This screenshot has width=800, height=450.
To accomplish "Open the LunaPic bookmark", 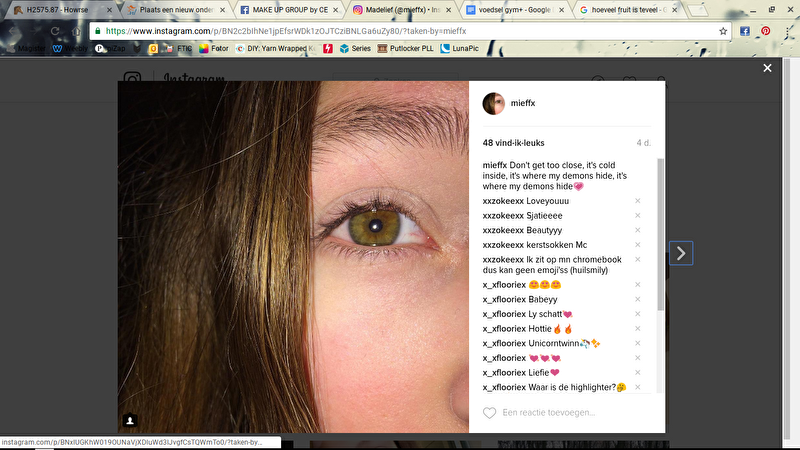I will click(460, 48).
